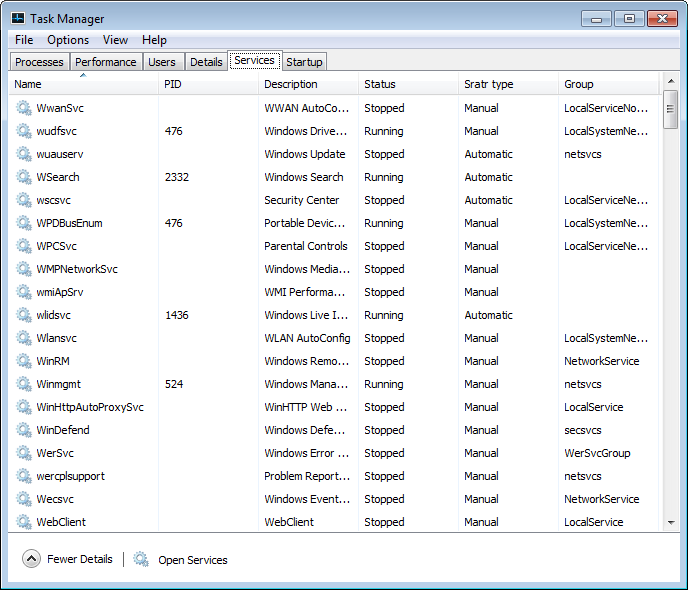Image resolution: width=688 pixels, height=590 pixels.
Task: Select the WinHttpAutoProxySvc service name
Action: tap(90, 407)
